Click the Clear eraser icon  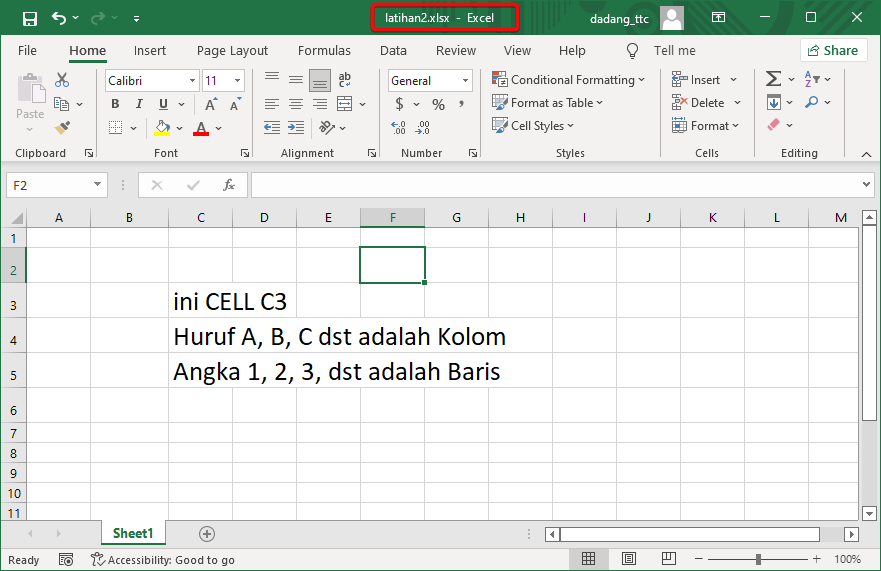774,125
